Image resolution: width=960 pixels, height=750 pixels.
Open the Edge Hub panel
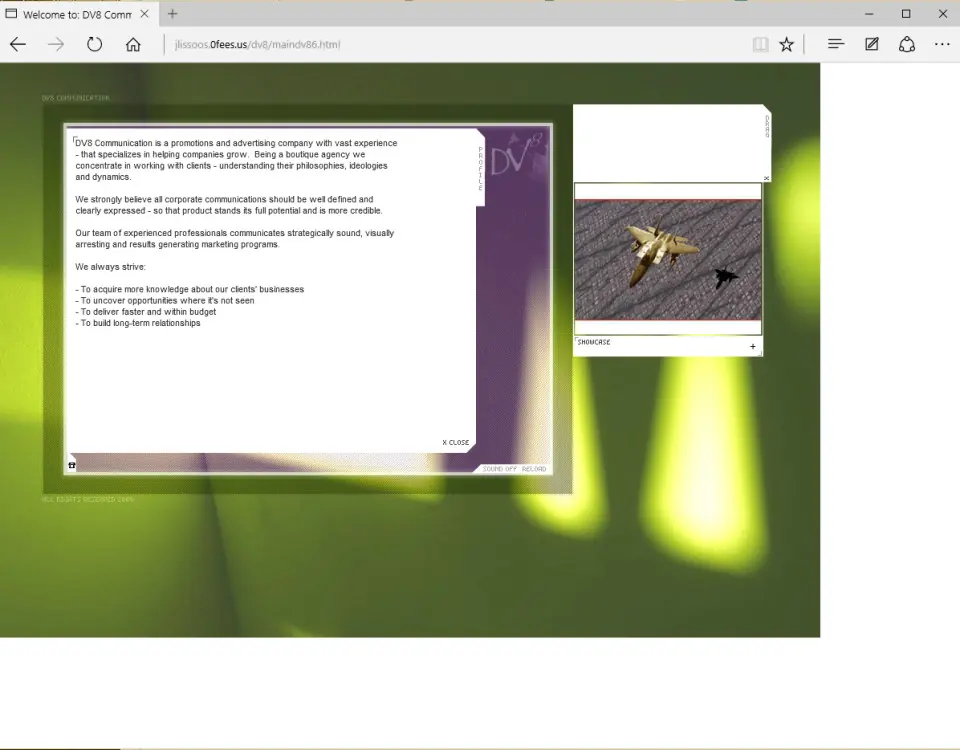click(x=836, y=43)
